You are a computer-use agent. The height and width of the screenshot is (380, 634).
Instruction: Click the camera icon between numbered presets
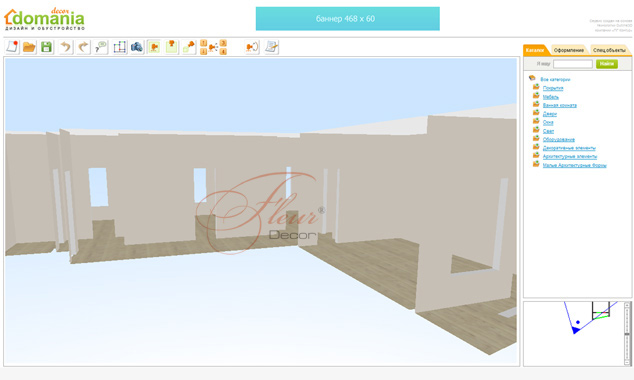coord(213,47)
